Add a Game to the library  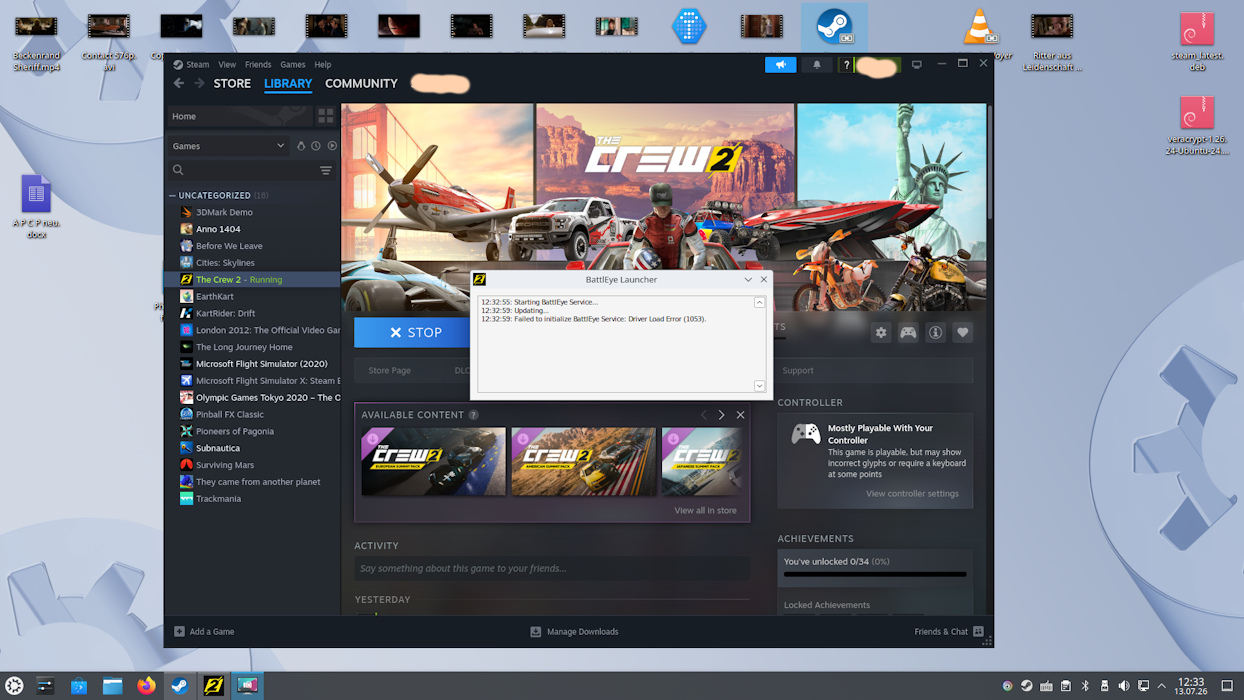click(205, 632)
